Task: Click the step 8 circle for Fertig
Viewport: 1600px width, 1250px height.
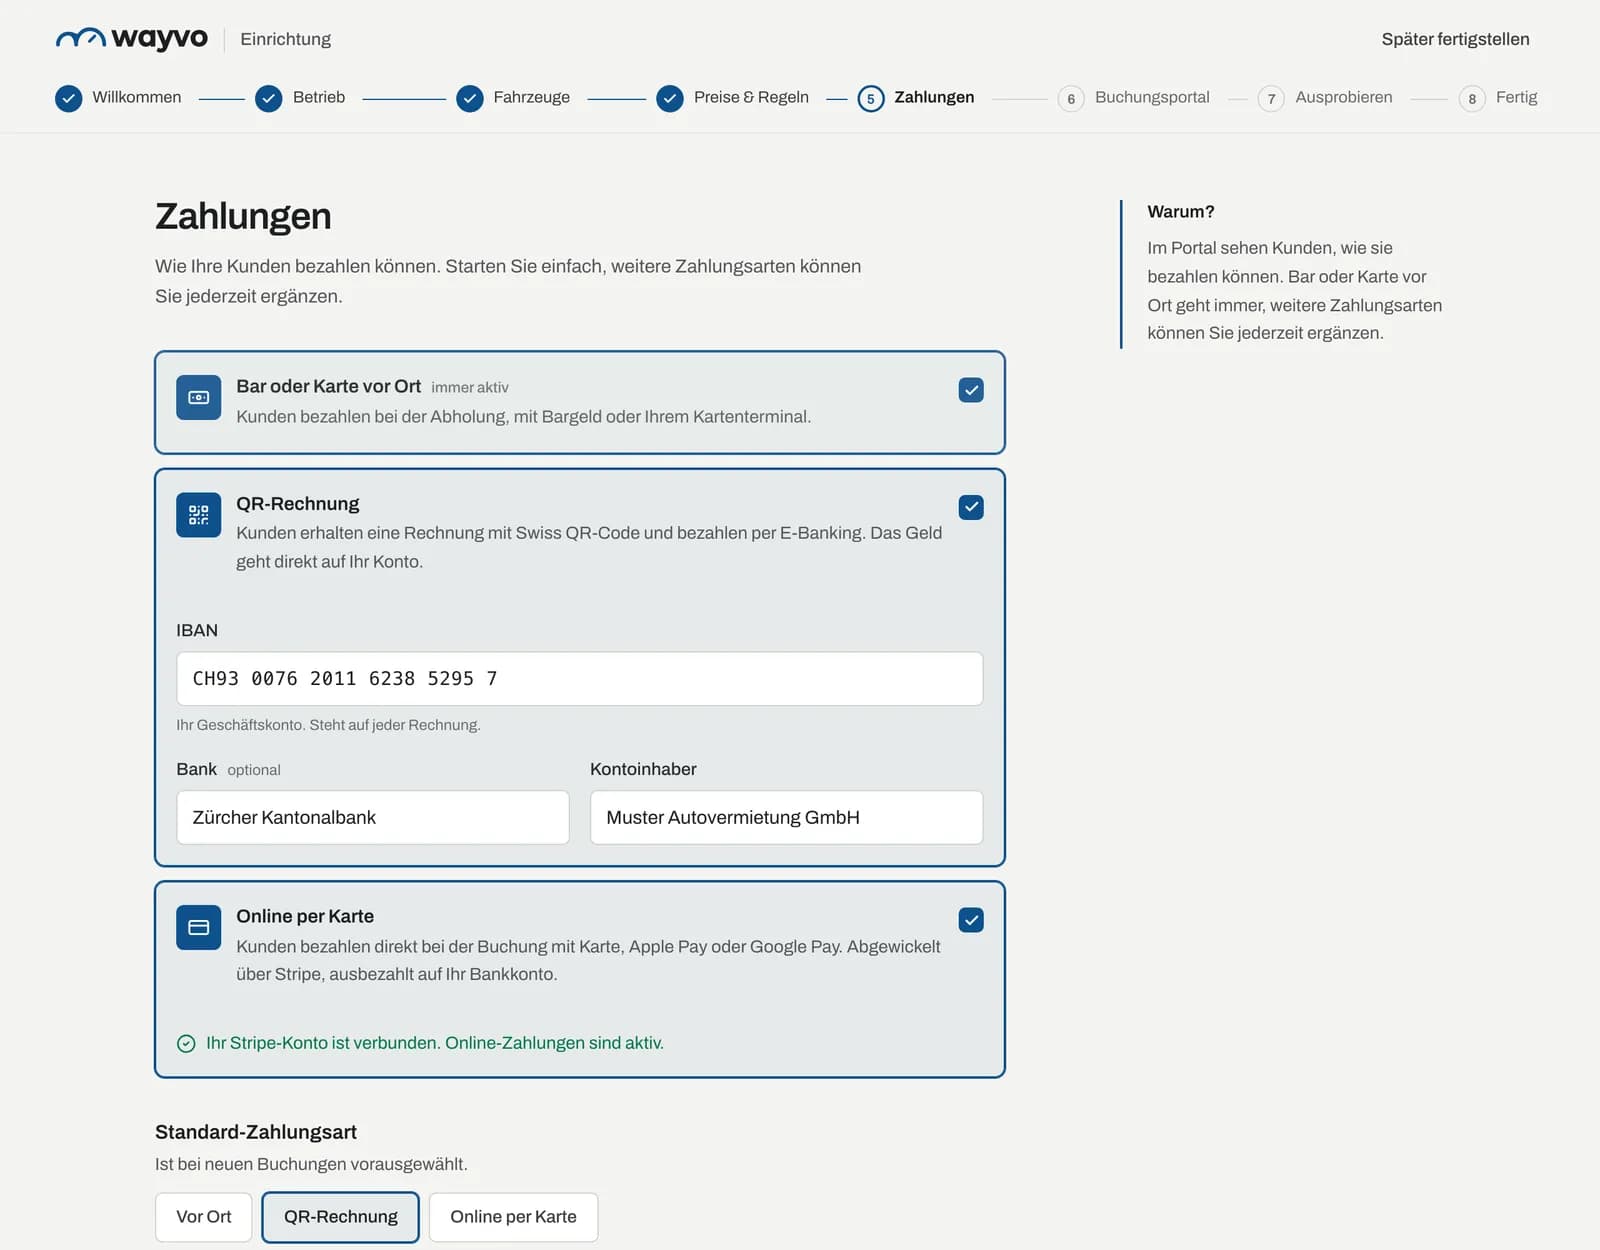Action: click(1472, 98)
